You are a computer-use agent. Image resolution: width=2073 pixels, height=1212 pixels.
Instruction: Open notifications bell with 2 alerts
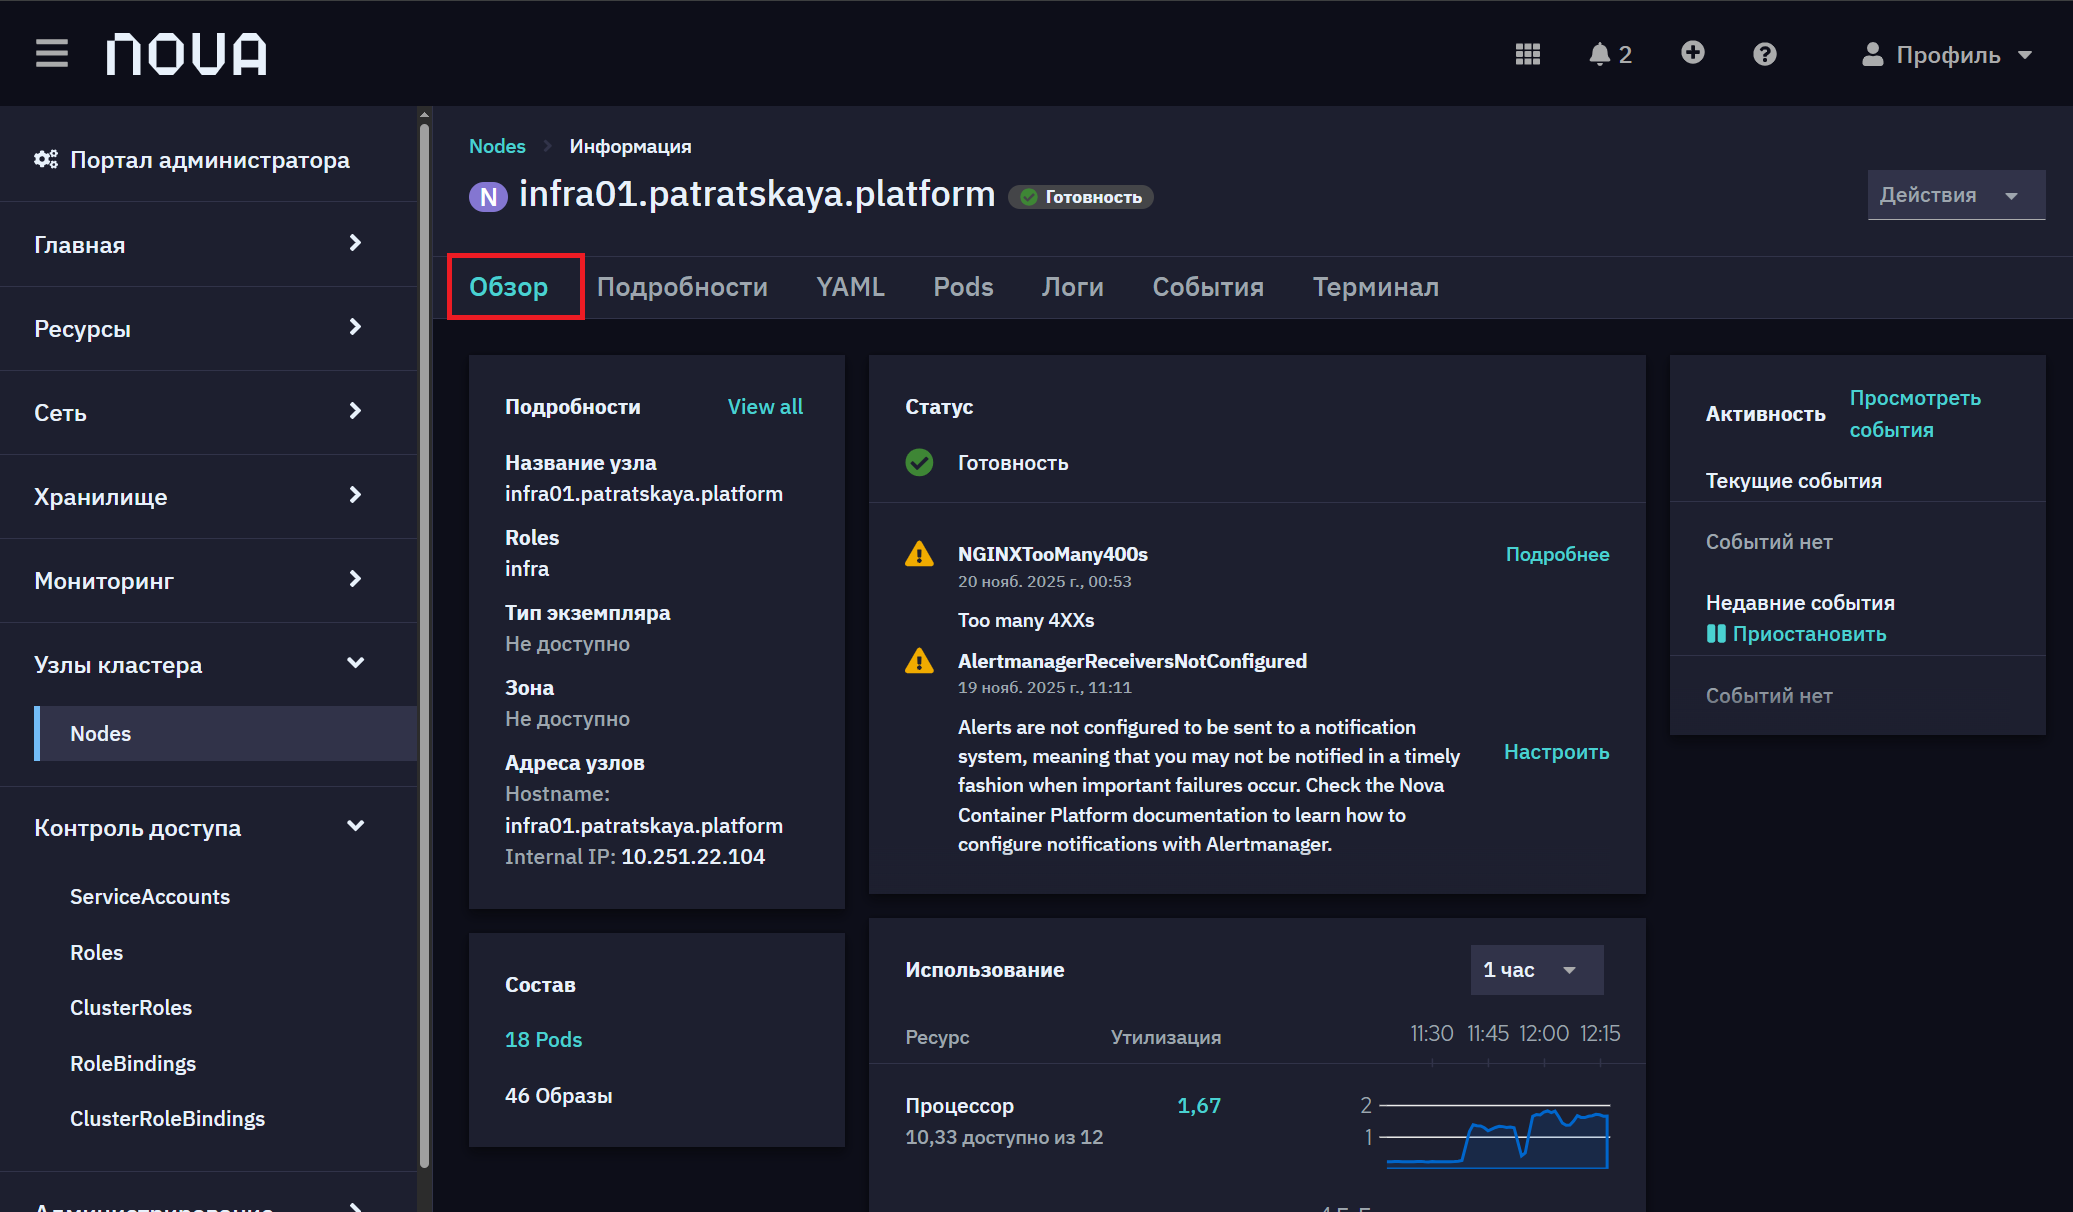point(1610,54)
